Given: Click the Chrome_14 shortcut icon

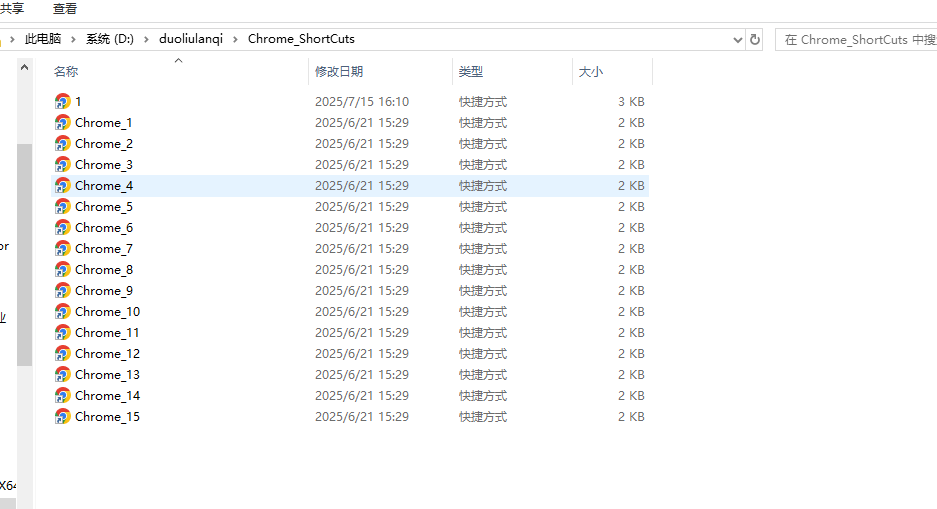Looking at the screenshot, I should (x=63, y=395).
